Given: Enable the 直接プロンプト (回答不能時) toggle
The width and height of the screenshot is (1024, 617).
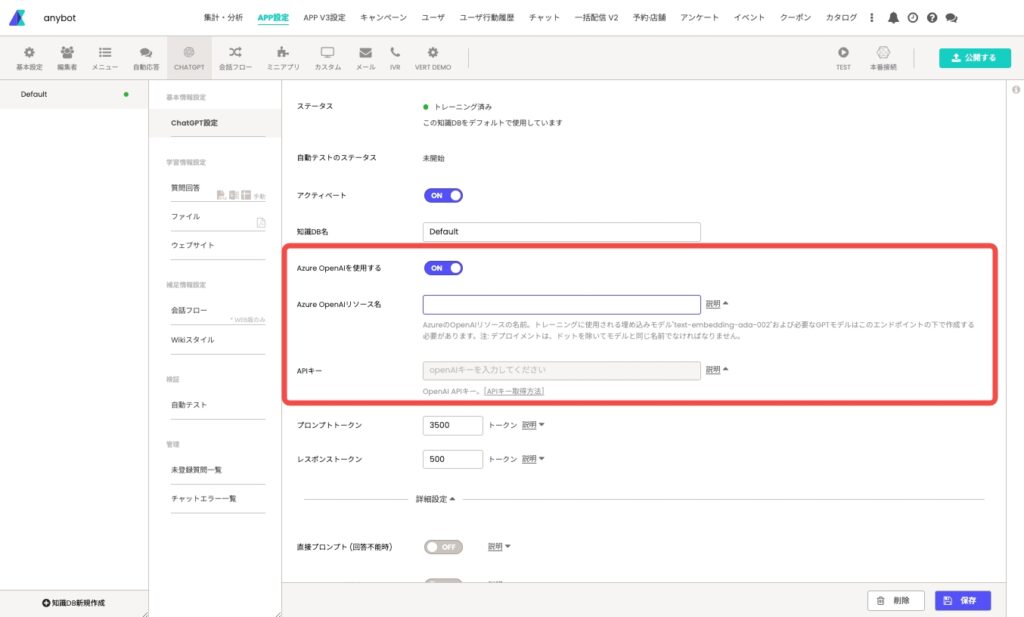Looking at the screenshot, I should tap(443, 547).
